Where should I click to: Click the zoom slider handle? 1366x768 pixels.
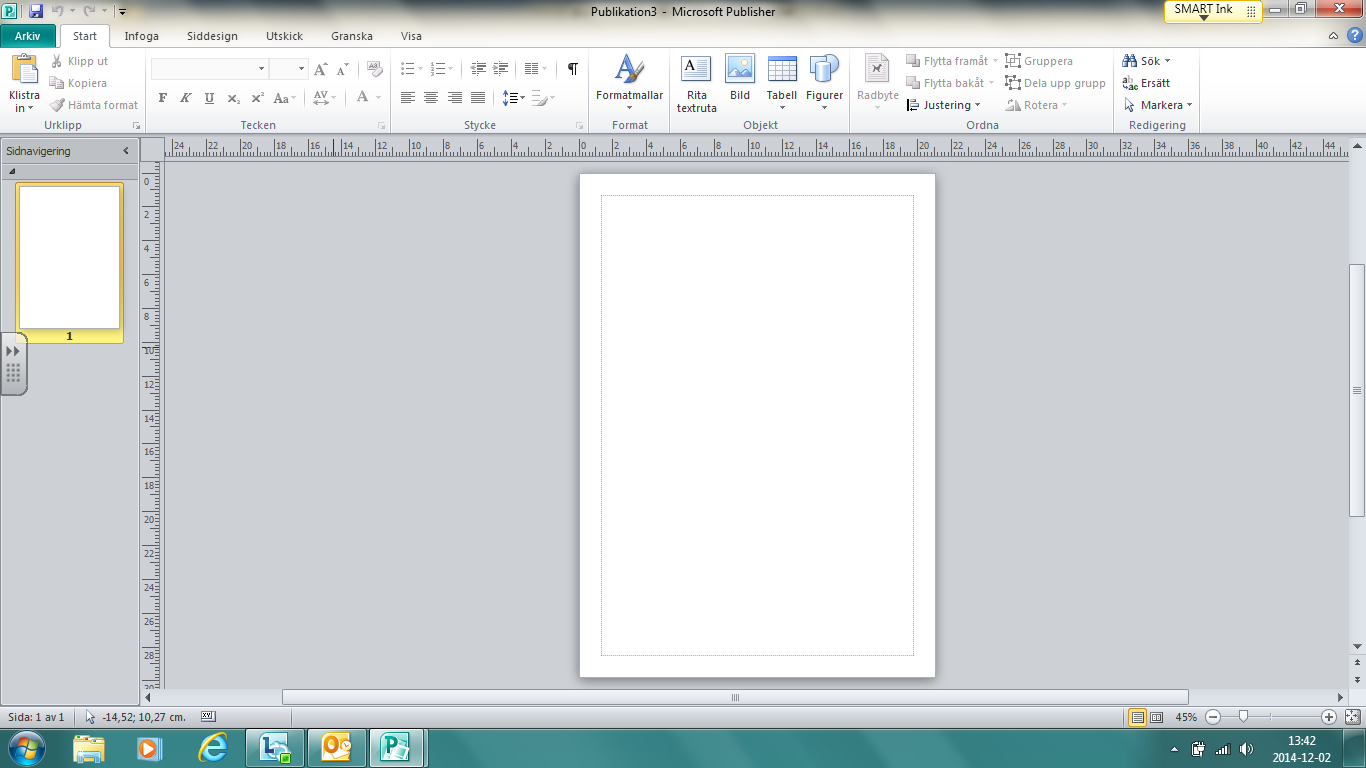tap(1243, 717)
